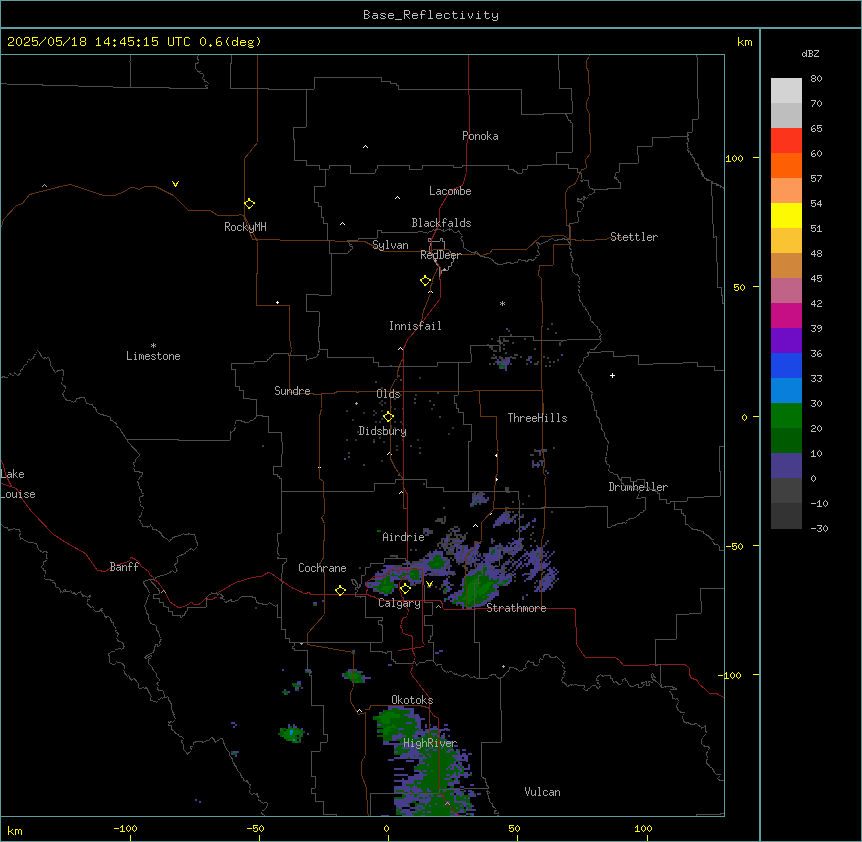Click the yellow v marker northwest of RockyMH

point(175,184)
